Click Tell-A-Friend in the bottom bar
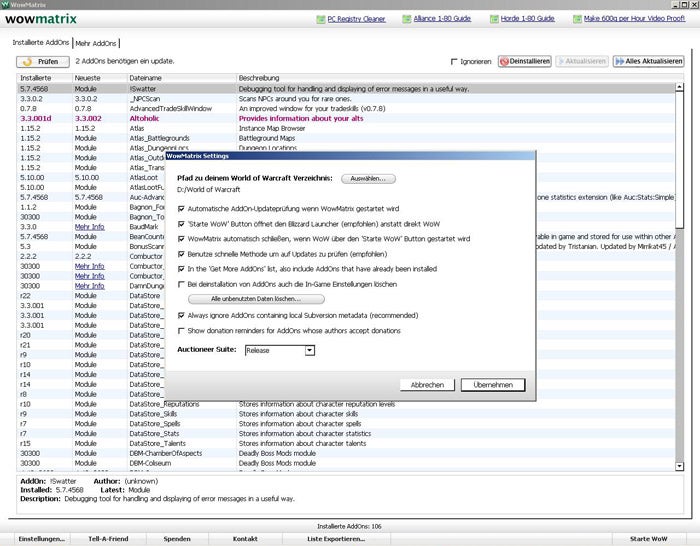The image size is (700, 546). click(x=108, y=539)
